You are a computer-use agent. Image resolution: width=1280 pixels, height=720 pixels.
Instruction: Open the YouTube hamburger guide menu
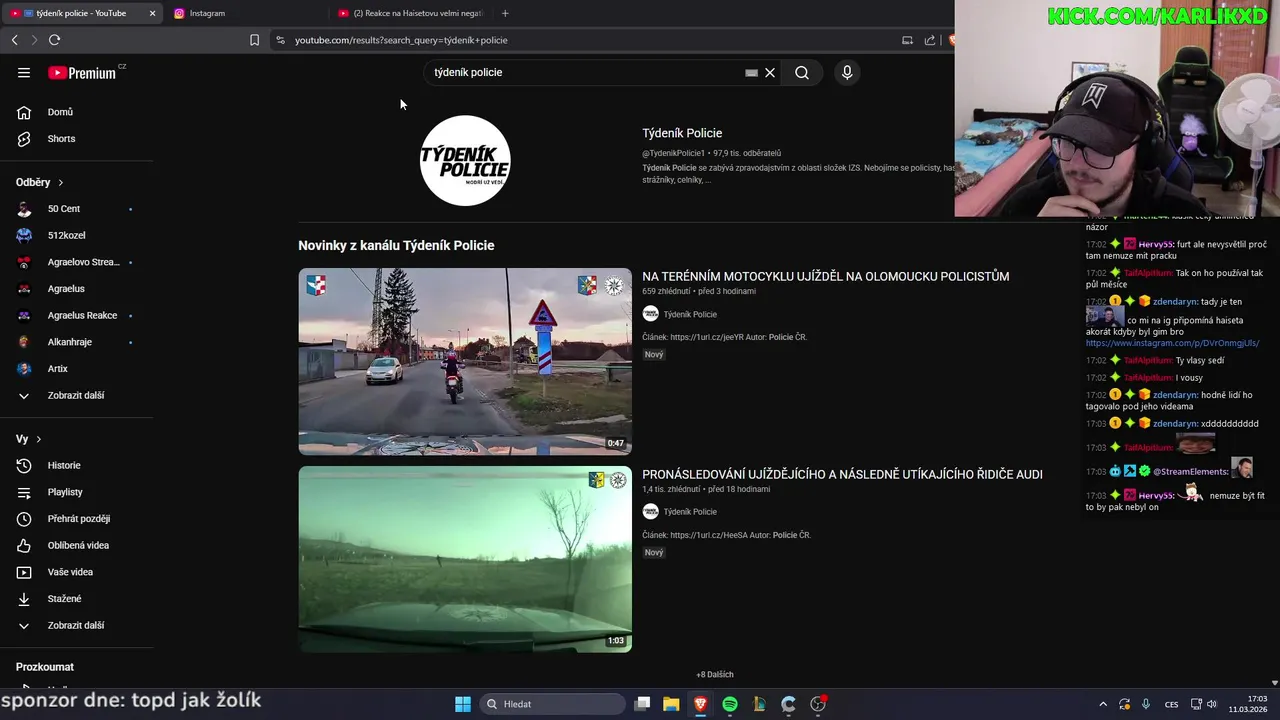click(24, 72)
